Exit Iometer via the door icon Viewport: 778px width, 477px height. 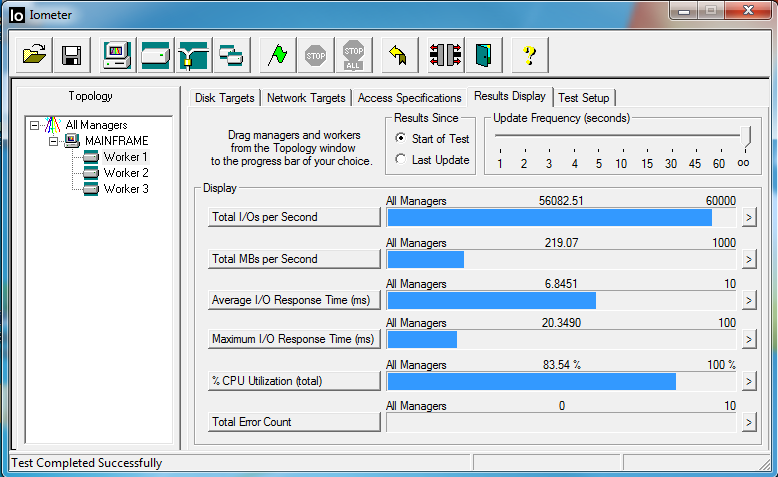(483, 55)
